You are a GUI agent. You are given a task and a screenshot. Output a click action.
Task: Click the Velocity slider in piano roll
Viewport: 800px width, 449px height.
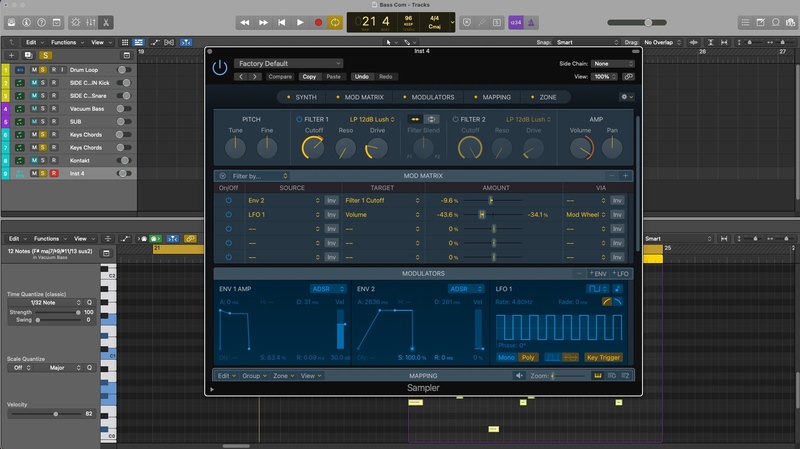click(54, 413)
